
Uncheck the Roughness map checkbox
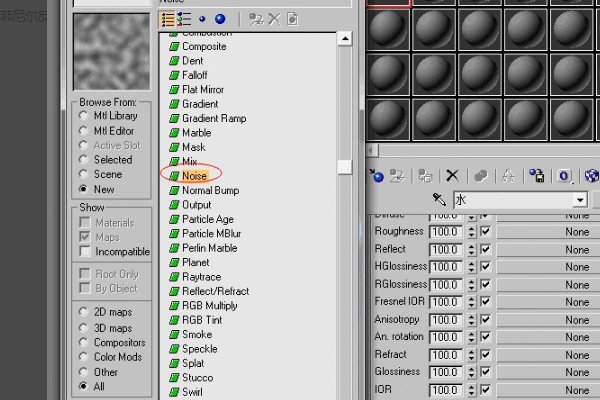486,231
